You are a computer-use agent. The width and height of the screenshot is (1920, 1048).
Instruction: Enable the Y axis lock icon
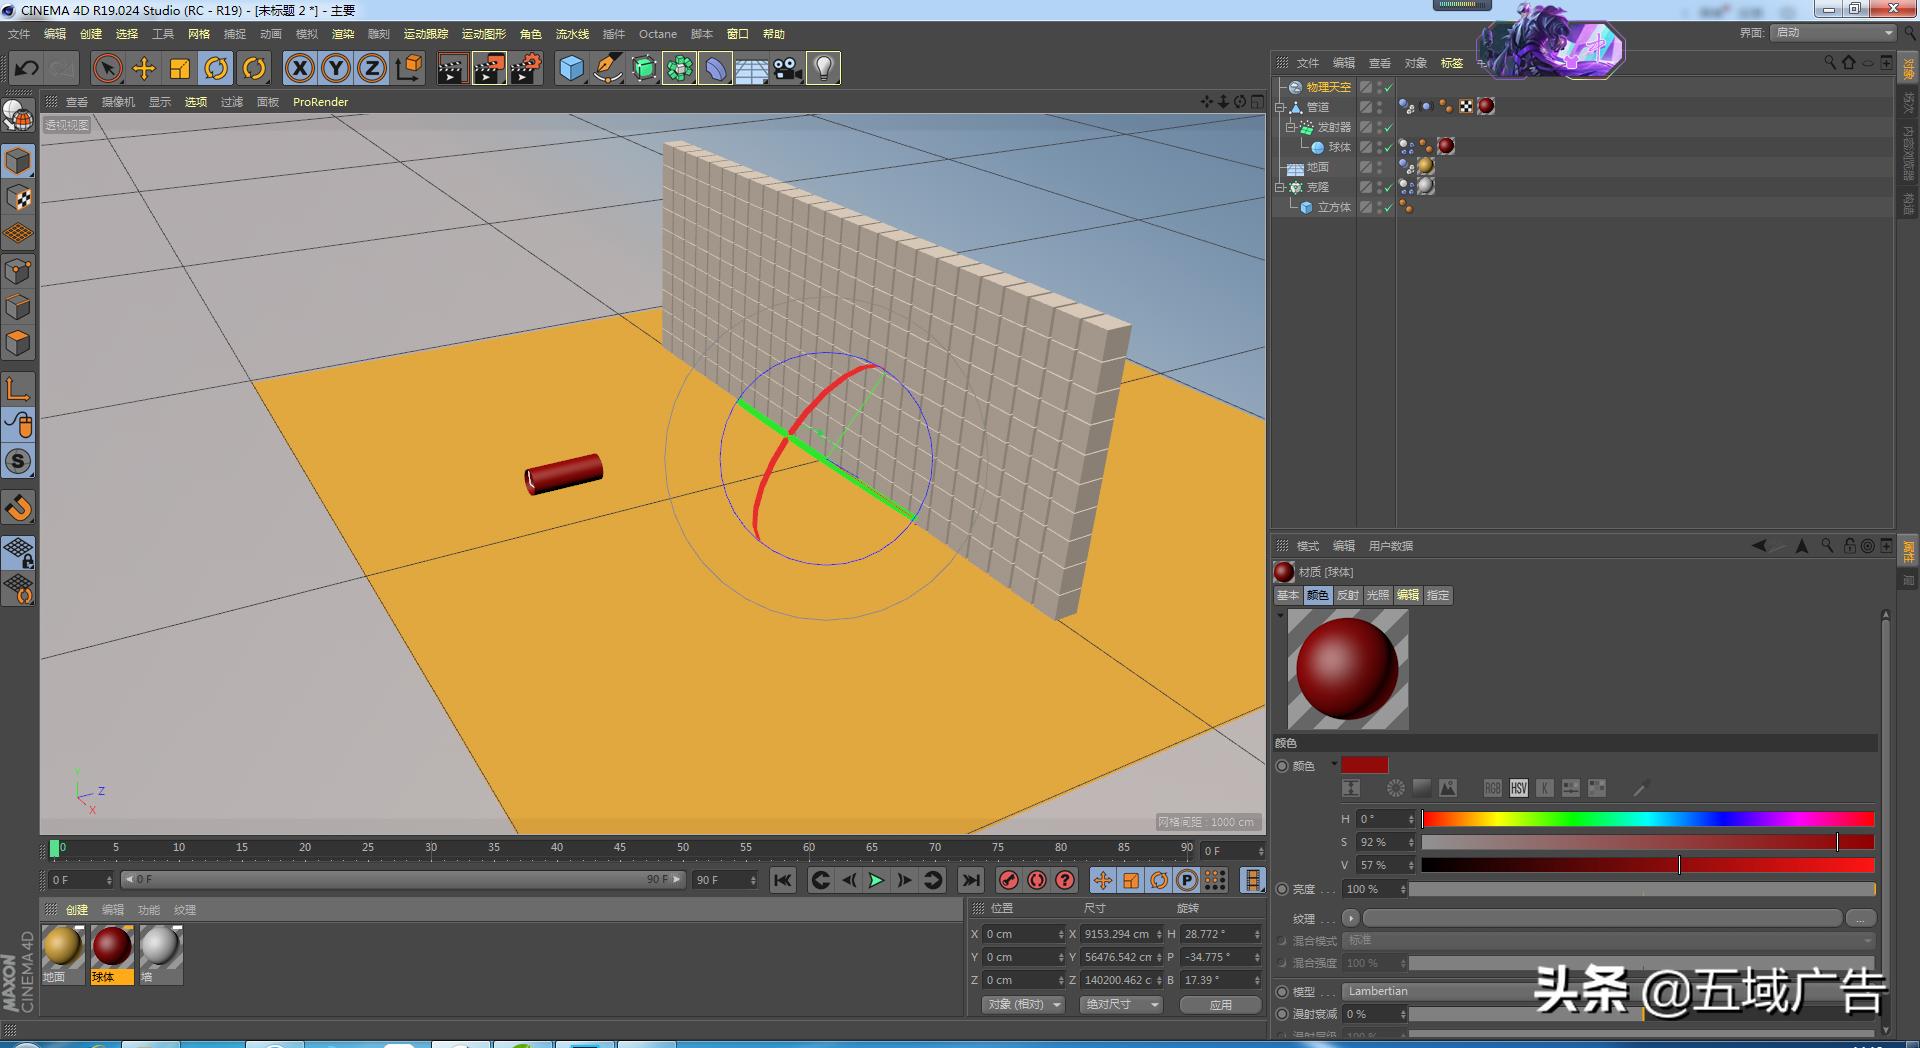pos(335,68)
